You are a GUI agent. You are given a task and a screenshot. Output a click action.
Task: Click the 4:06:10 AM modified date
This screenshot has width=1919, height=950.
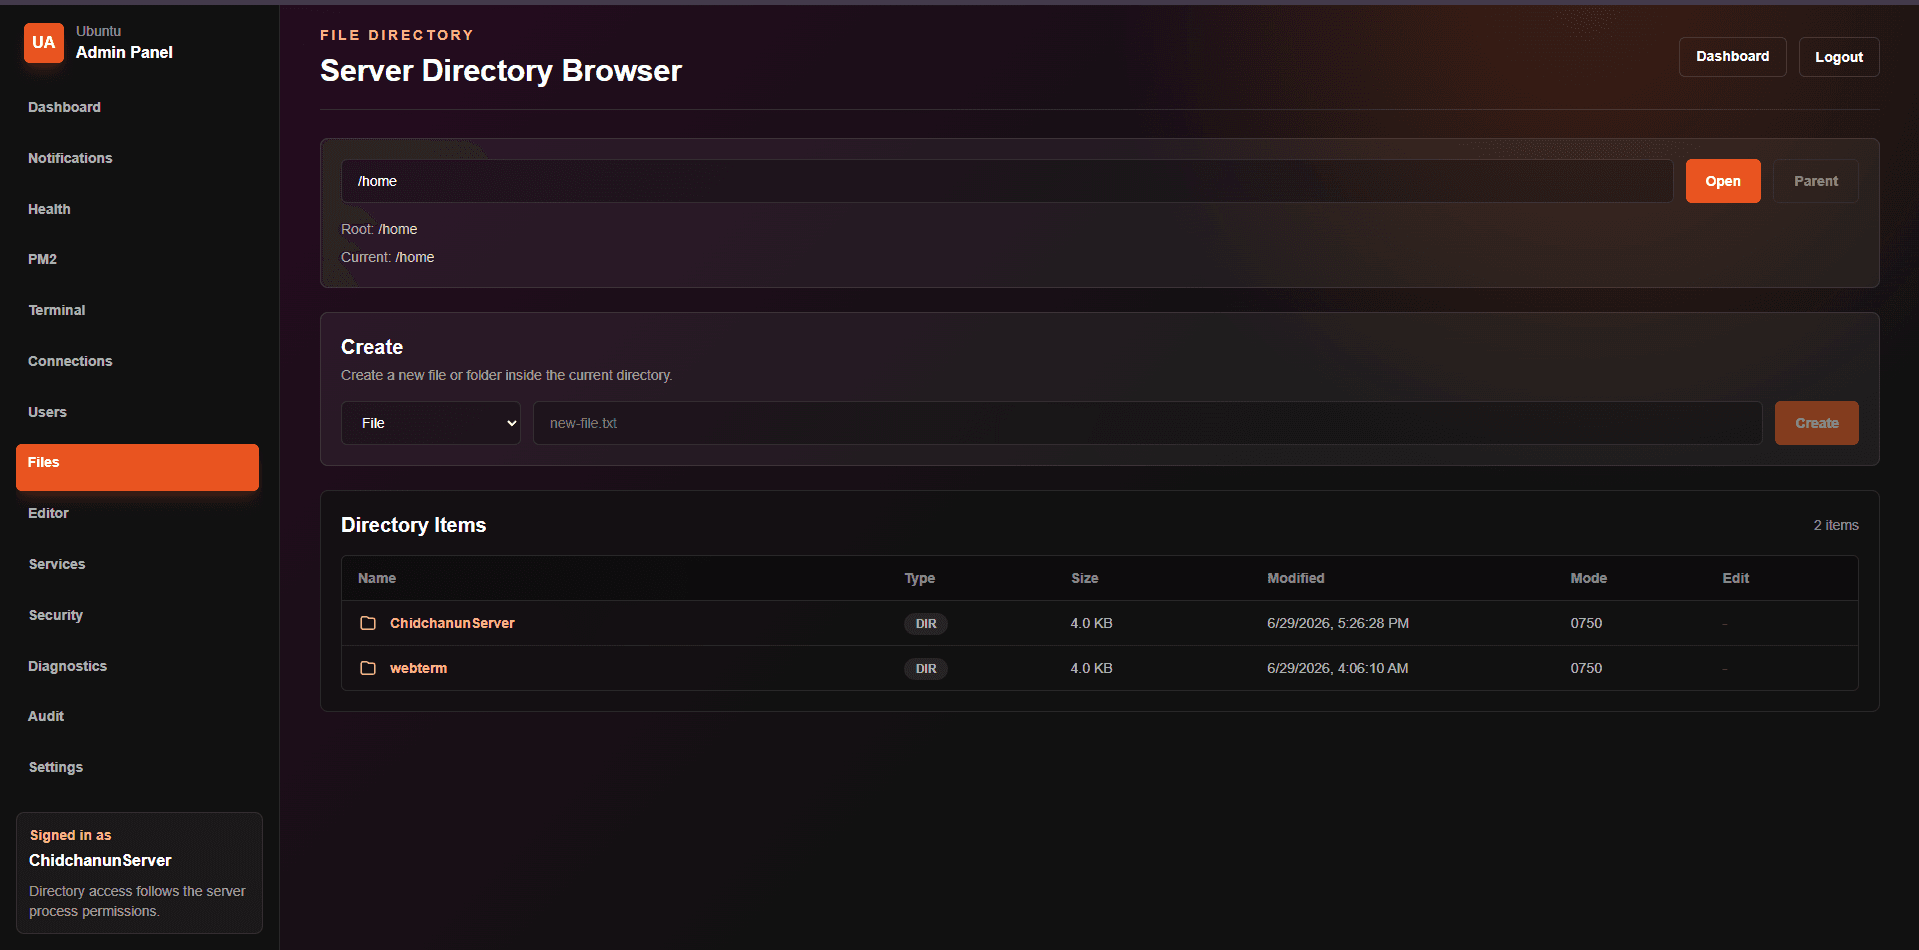(1337, 668)
